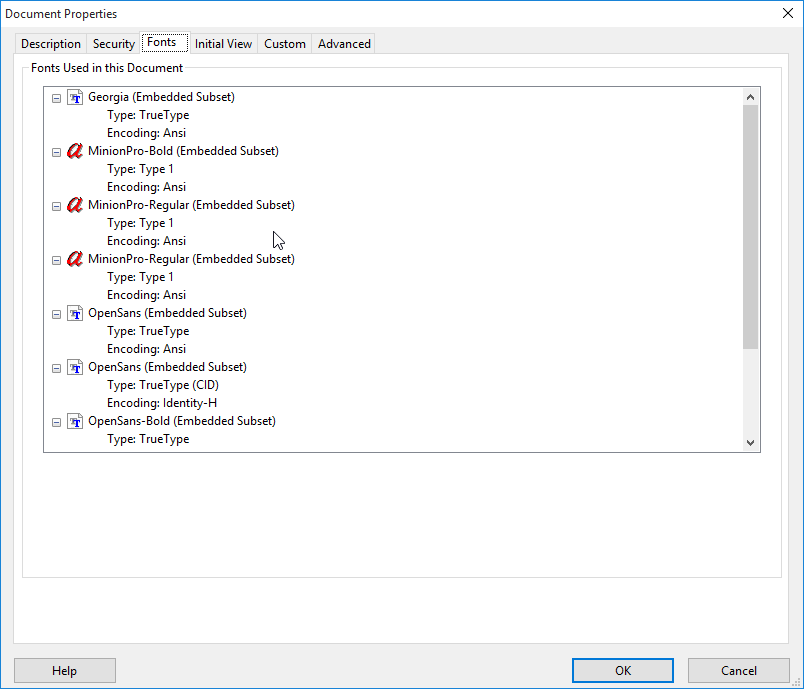The image size is (804, 689).
Task: Go to the Initial View tab
Action: click(x=223, y=44)
